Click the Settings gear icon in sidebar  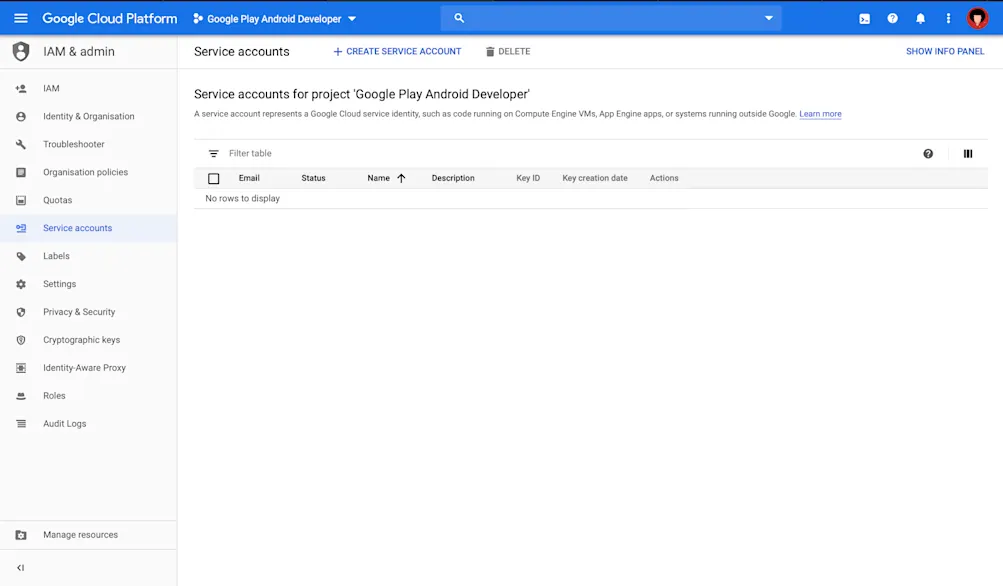coord(20,284)
